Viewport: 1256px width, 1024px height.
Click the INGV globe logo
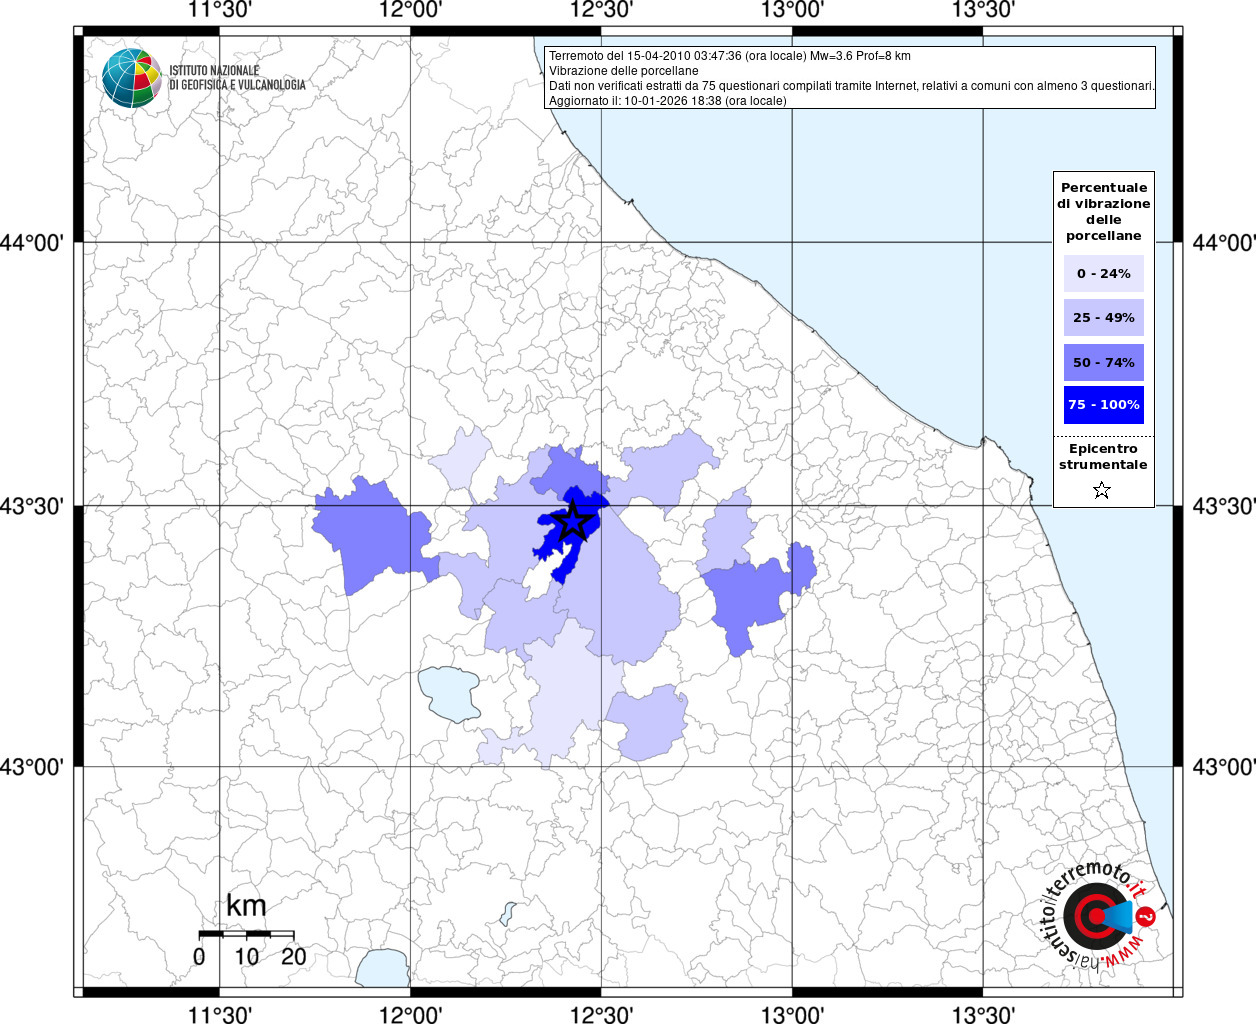[131, 77]
